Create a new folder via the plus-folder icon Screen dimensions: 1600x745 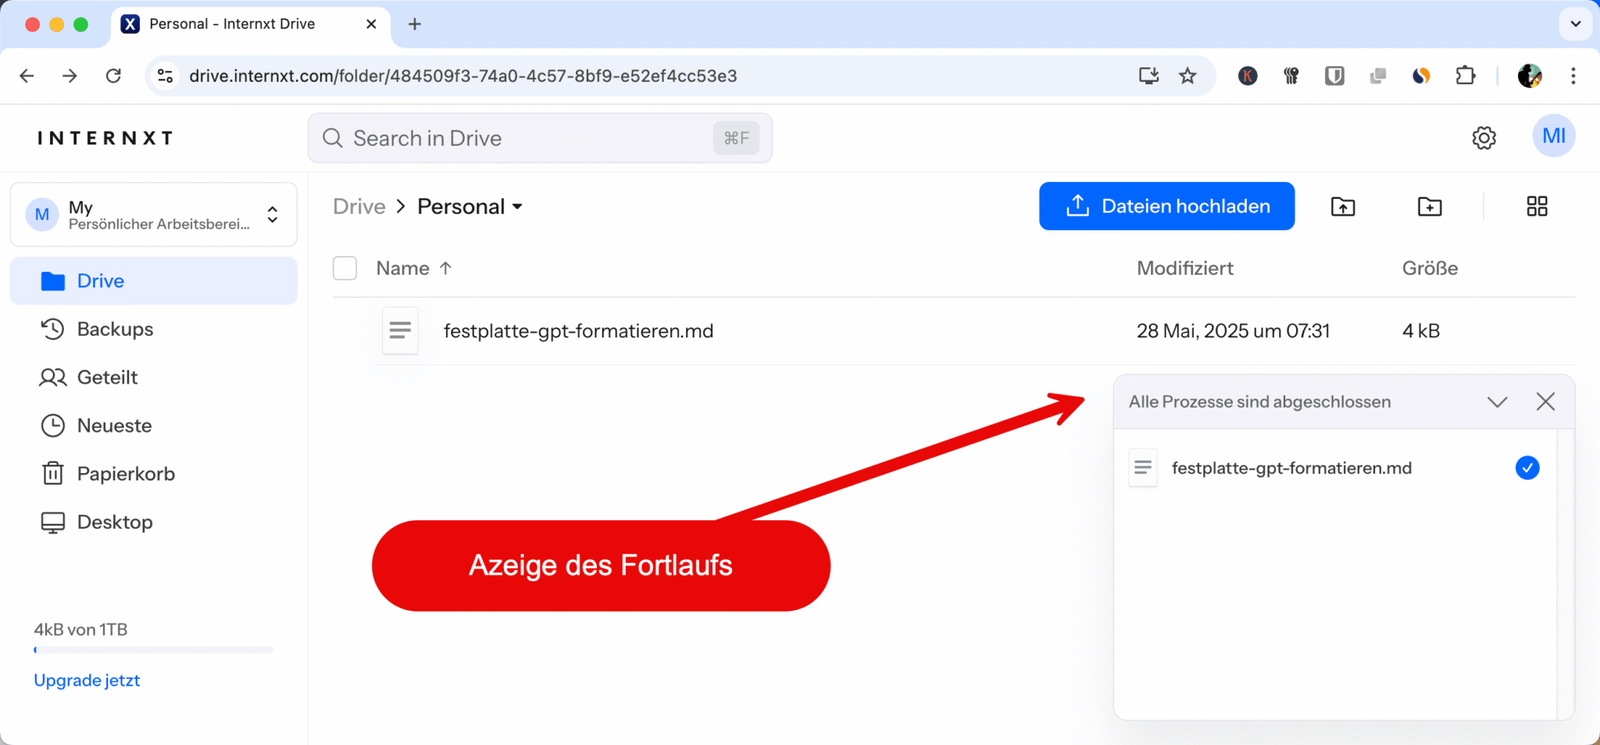pyautogui.click(x=1430, y=206)
